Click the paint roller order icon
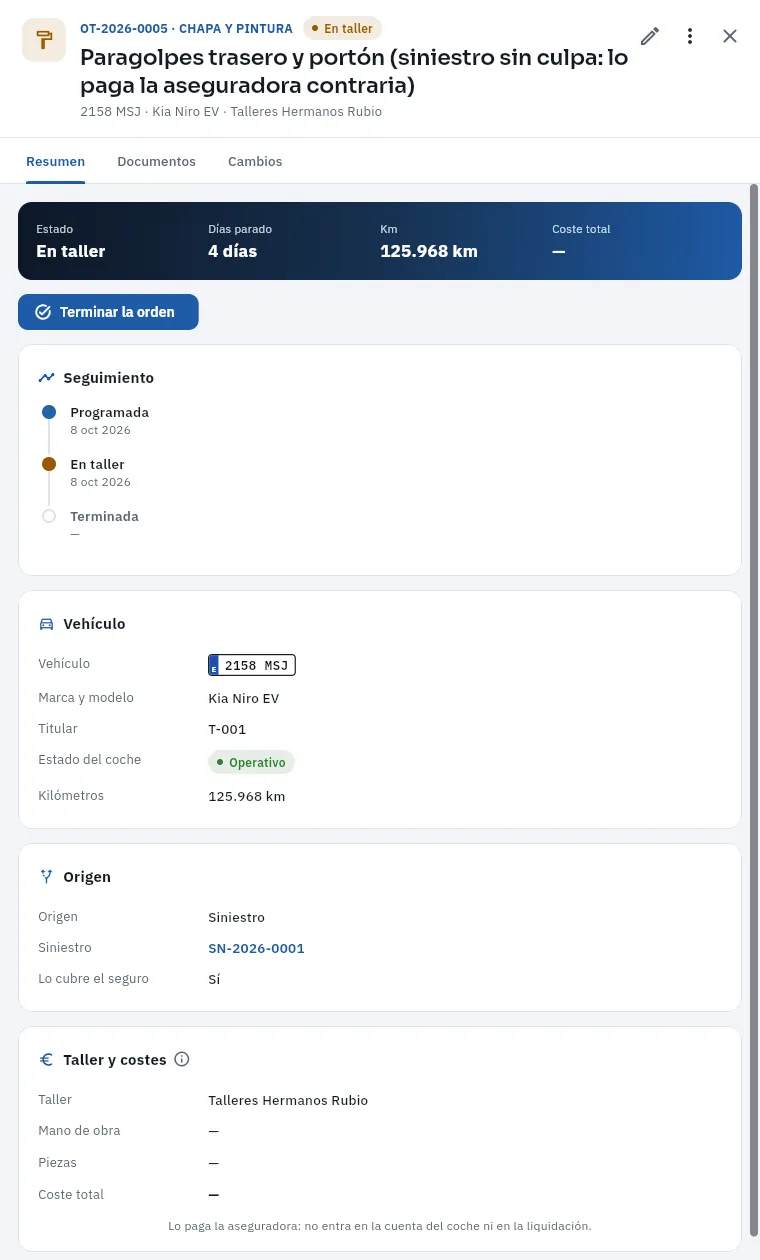The height and width of the screenshot is (1260, 760). coord(44,40)
